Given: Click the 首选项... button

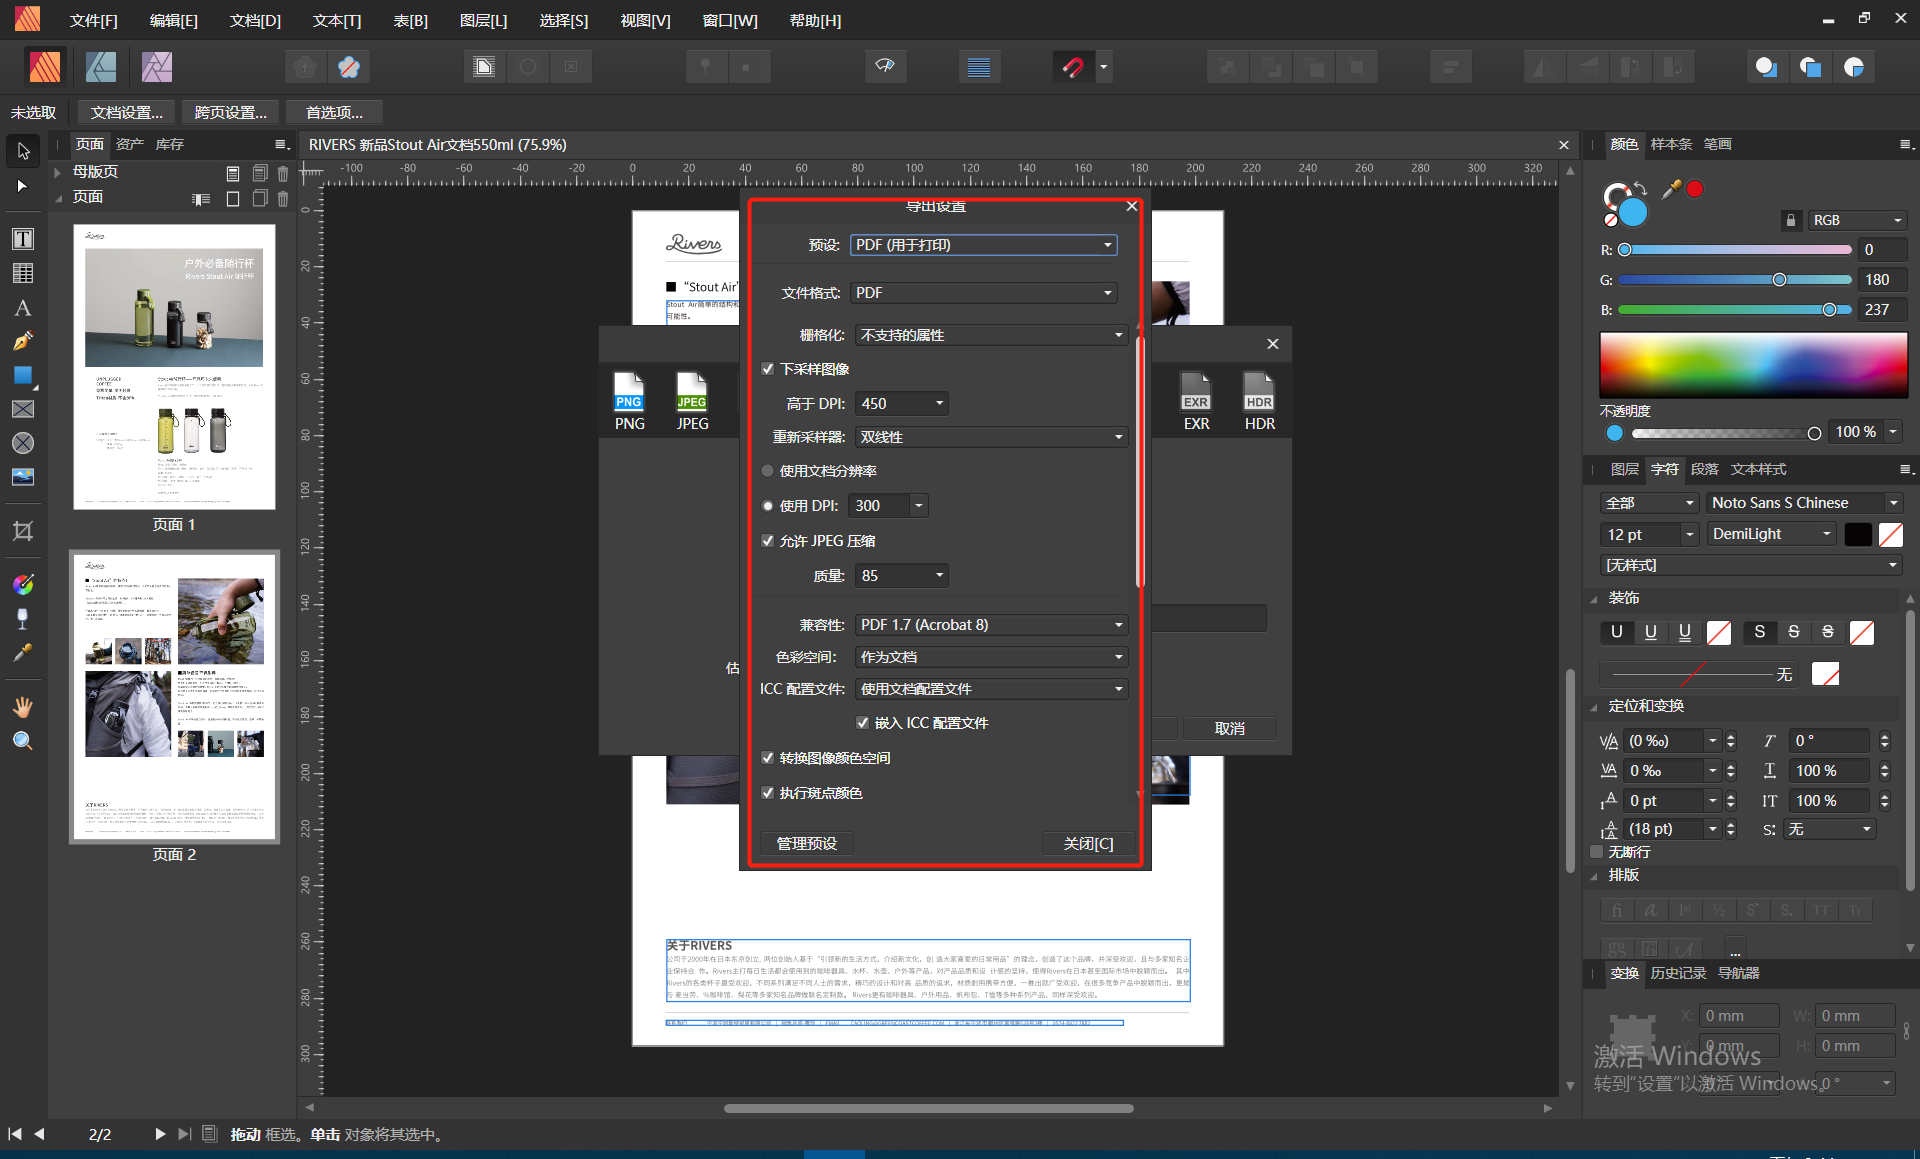Looking at the screenshot, I should [x=334, y=112].
